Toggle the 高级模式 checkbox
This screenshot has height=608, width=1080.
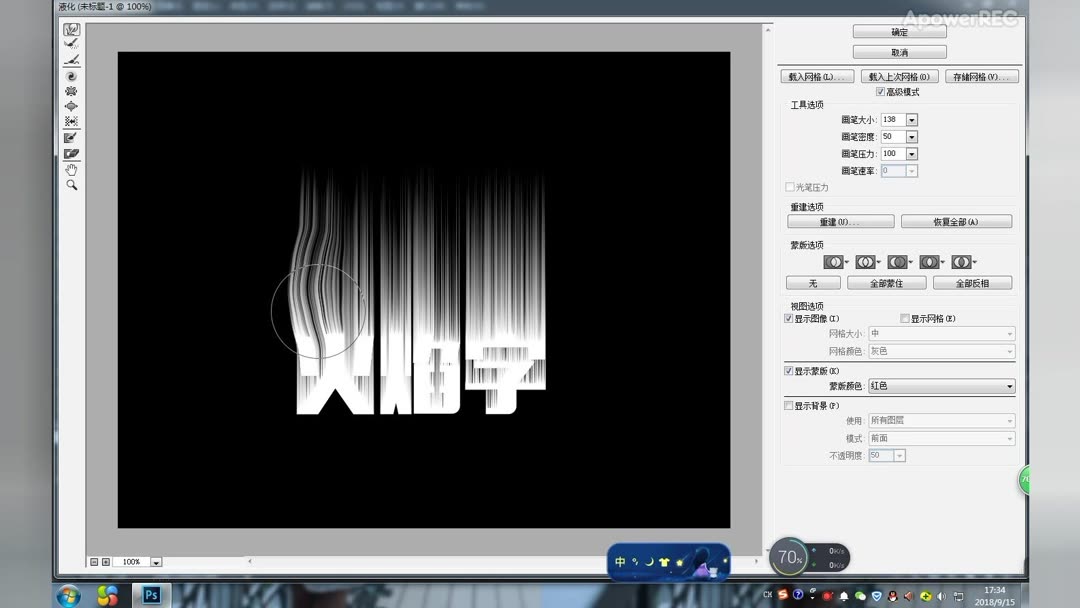tap(878, 90)
